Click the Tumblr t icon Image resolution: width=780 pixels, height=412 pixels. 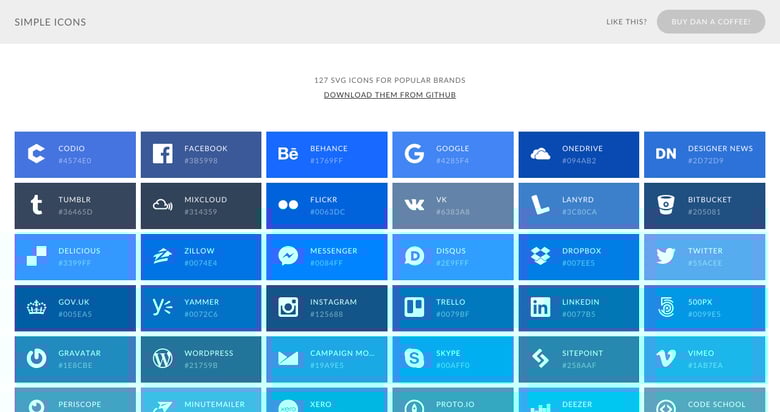[36, 205]
